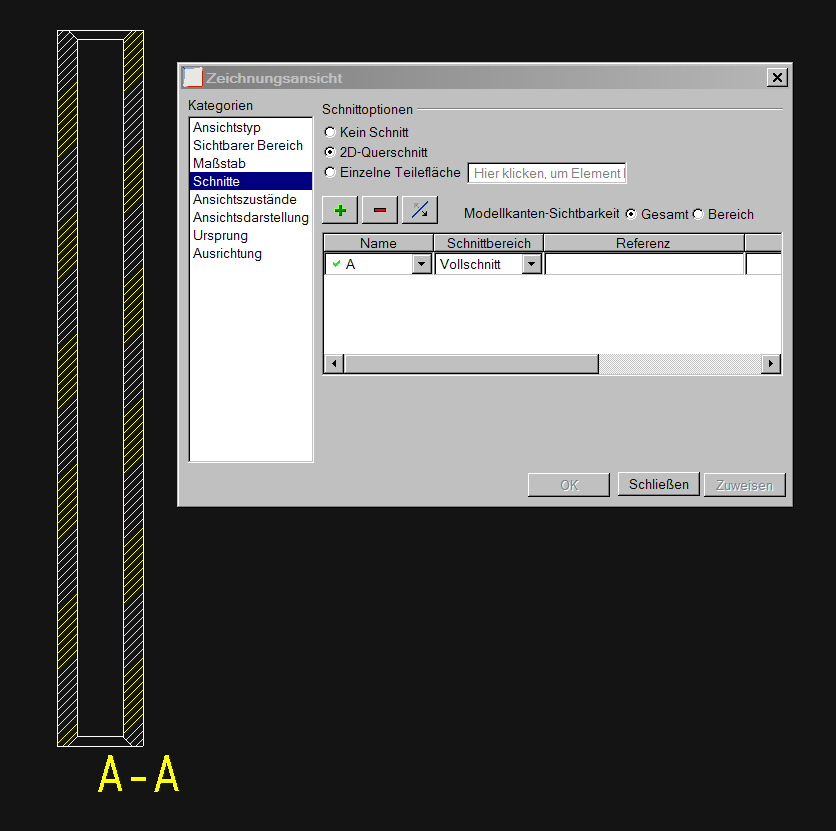Click the 'Hier klicken, um Element' input field

pos(547,173)
